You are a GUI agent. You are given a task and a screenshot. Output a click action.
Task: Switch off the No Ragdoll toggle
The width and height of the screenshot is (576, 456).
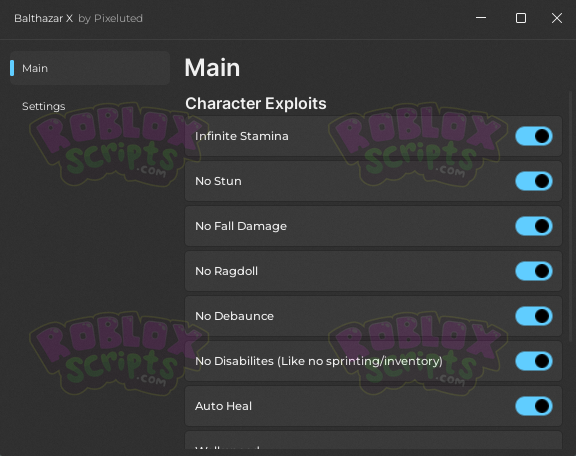534,271
